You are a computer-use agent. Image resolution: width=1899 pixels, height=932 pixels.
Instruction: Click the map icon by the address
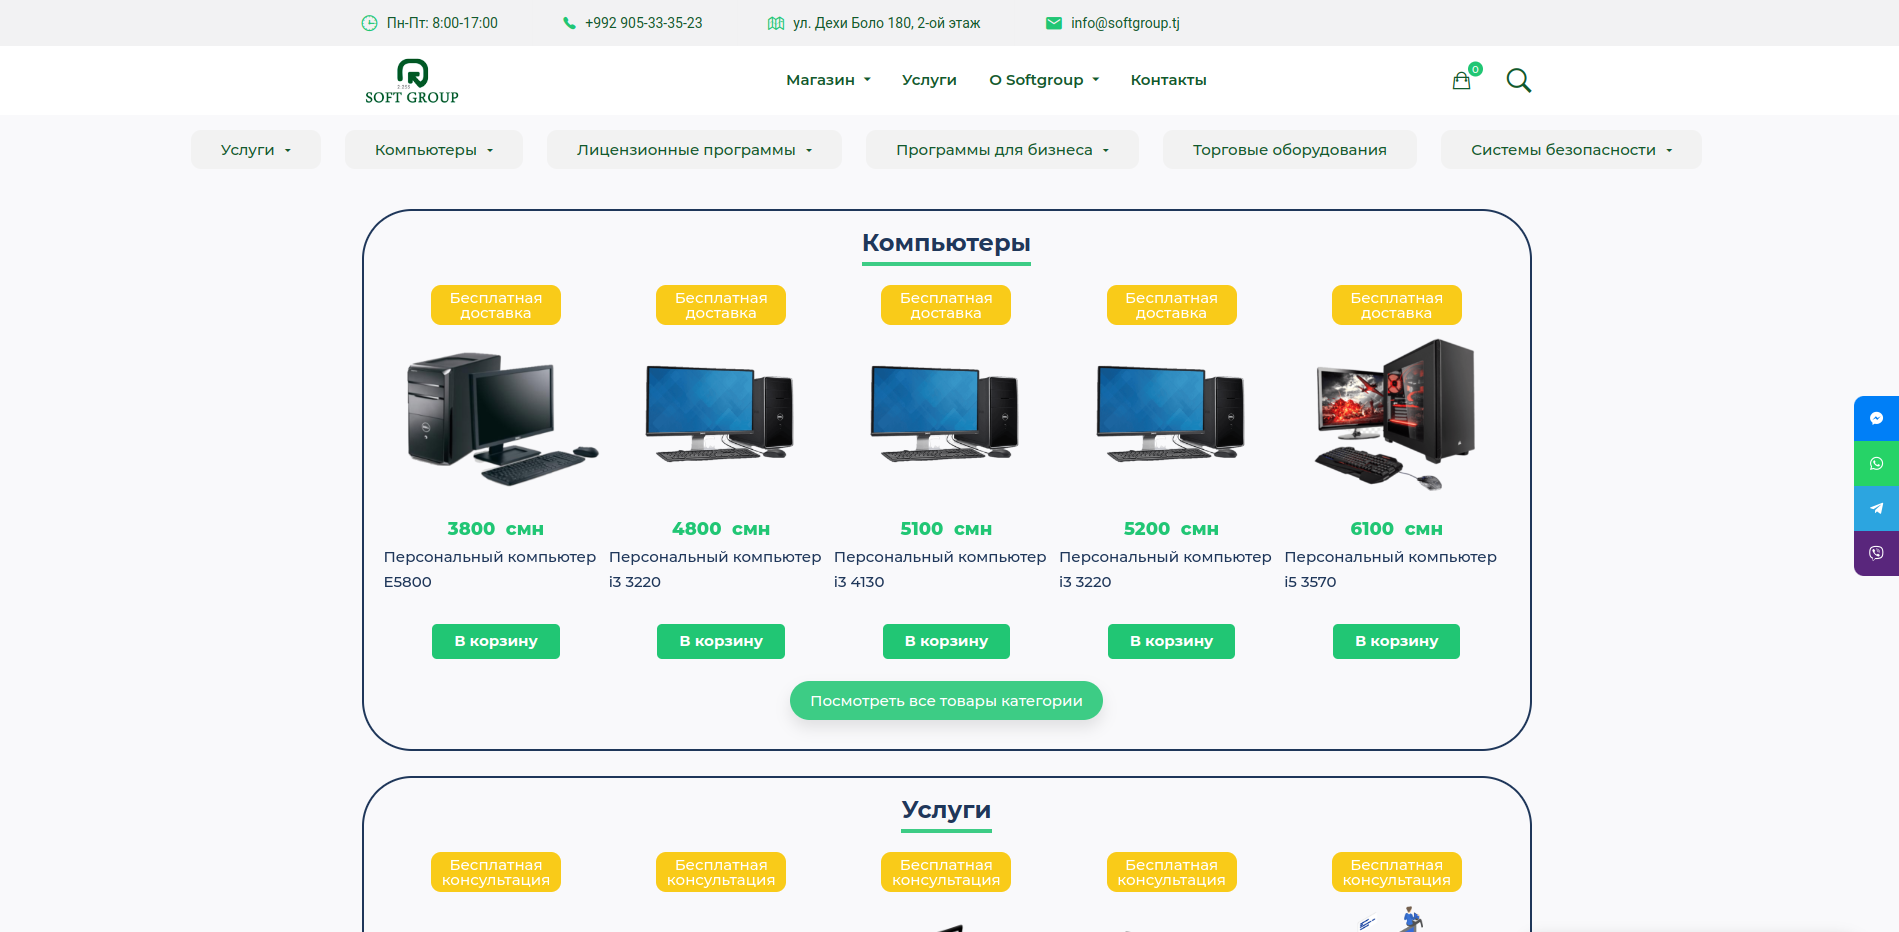(x=776, y=23)
